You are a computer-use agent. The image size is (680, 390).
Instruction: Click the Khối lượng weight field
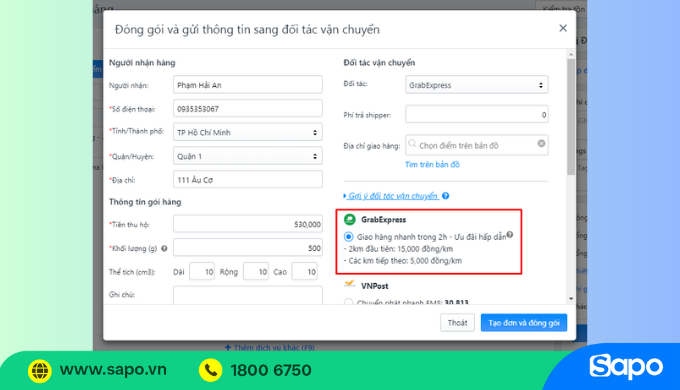(x=248, y=248)
